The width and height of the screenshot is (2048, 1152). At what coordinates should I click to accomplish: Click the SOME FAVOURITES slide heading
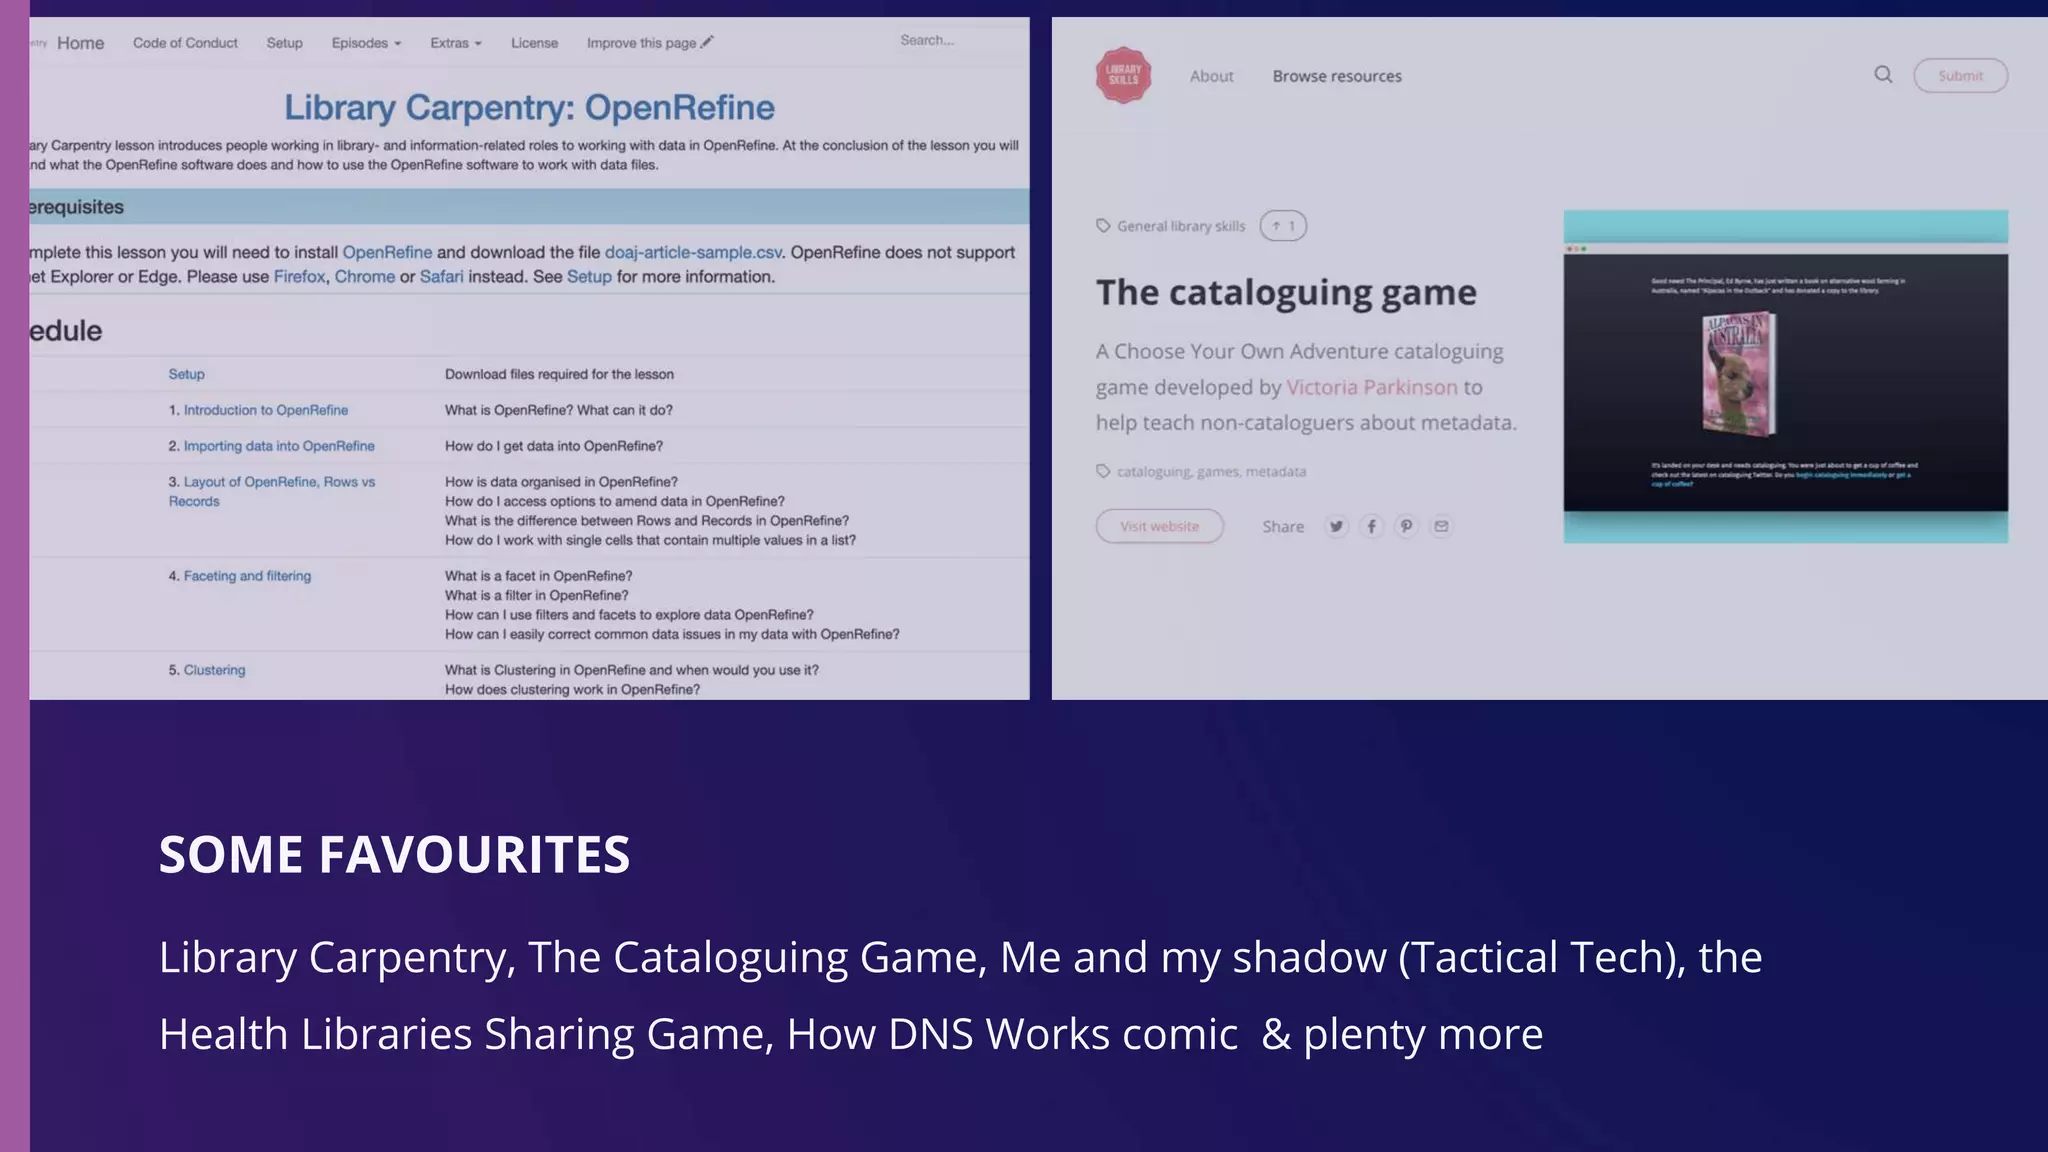[x=394, y=855]
